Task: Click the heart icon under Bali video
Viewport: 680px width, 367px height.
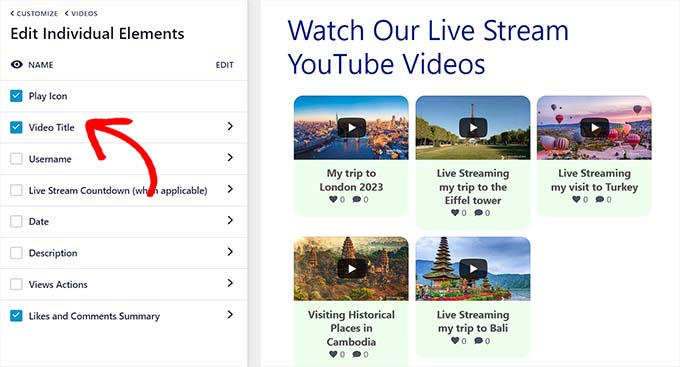Action: click(455, 341)
